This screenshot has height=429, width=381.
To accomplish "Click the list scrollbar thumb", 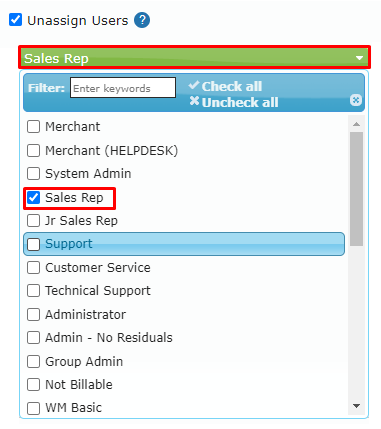I will click(356, 189).
